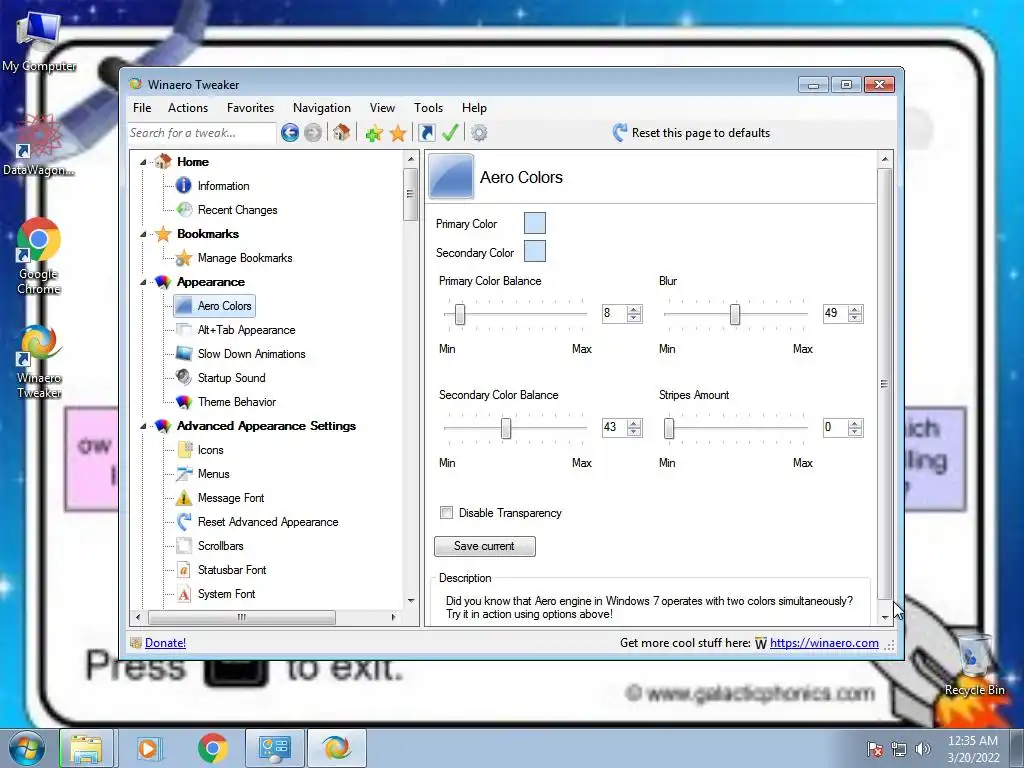Decrease Blur value with spinner down
Viewport: 1024px width, 768px height.
(855, 318)
